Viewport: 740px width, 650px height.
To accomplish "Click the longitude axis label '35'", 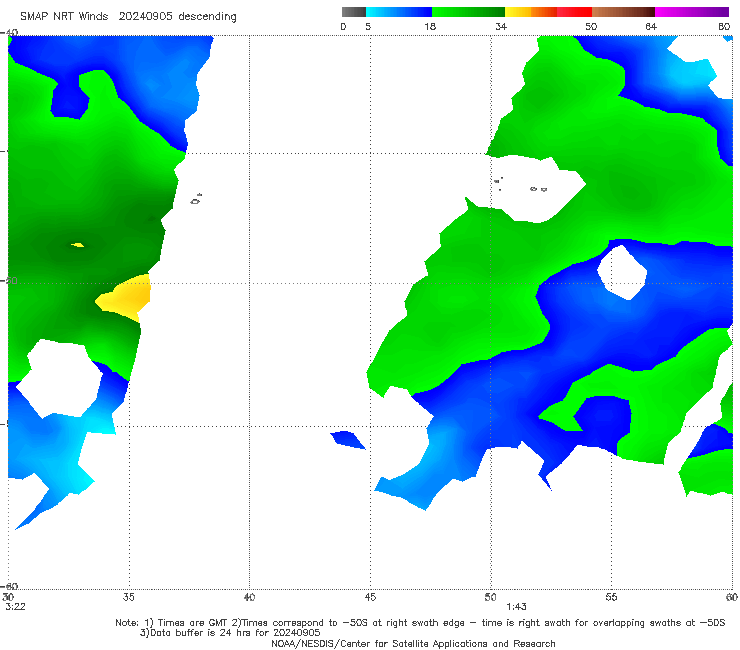I will coord(128,597).
